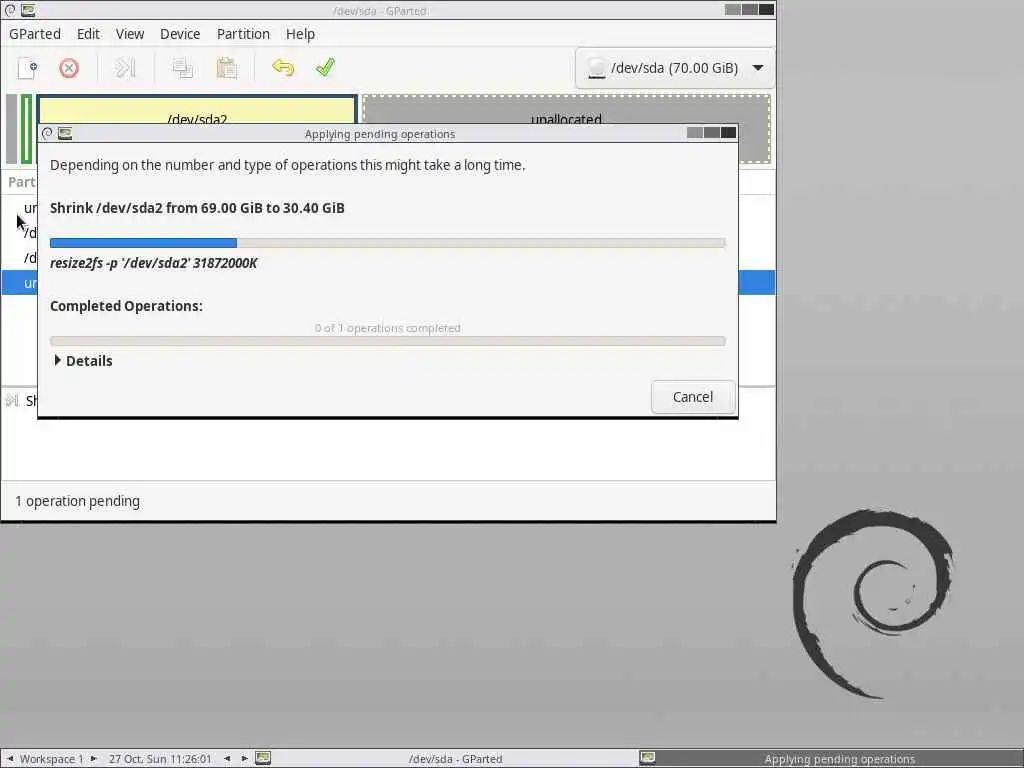Image resolution: width=1024 pixels, height=768 pixels.
Task: Open the GParted menu
Action: pos(35,34)
